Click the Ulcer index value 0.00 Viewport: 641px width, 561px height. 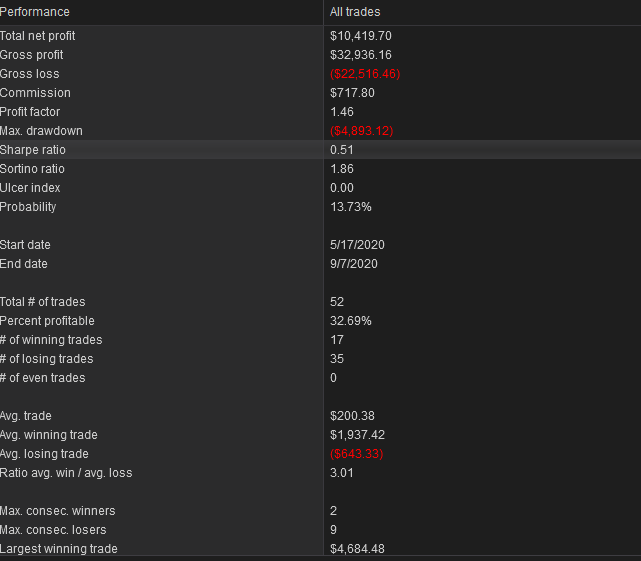coord(342,188)
